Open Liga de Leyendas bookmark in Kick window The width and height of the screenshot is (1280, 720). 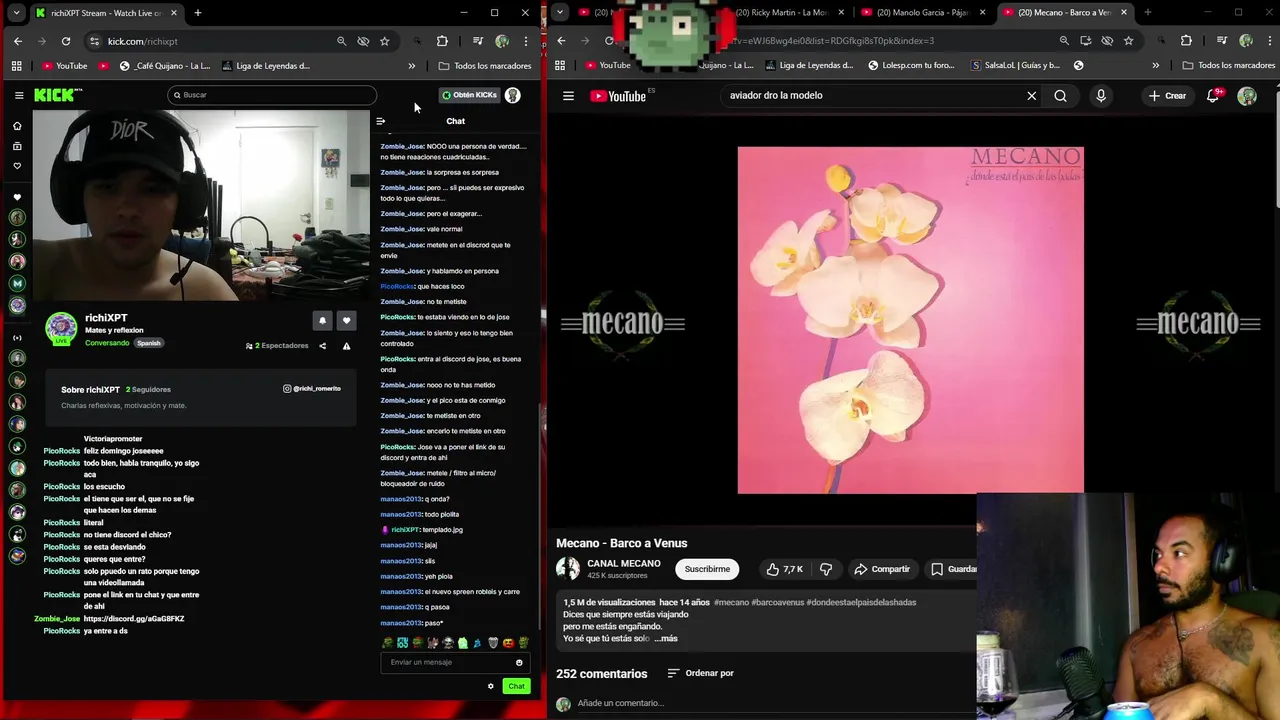266,66
